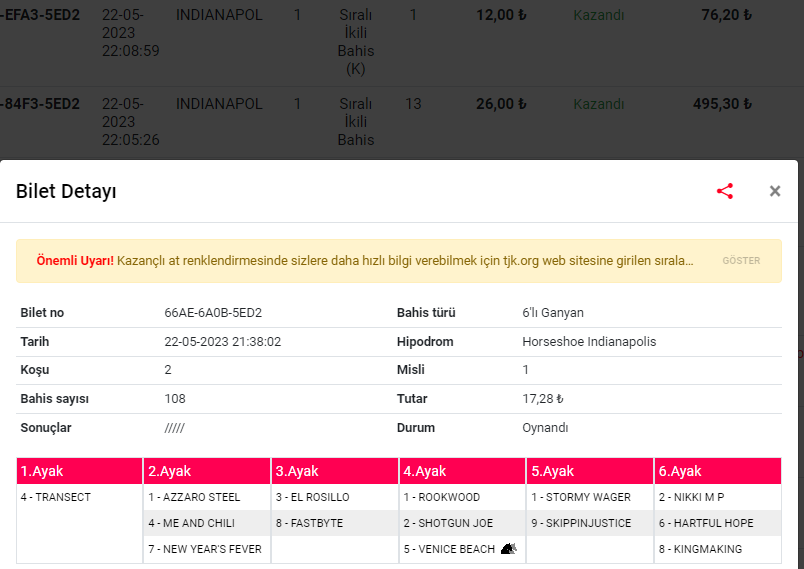This screenshot has height=569, width=804.
Task: Click horse entry 8 - KINGMAKING
Action: 700,549
